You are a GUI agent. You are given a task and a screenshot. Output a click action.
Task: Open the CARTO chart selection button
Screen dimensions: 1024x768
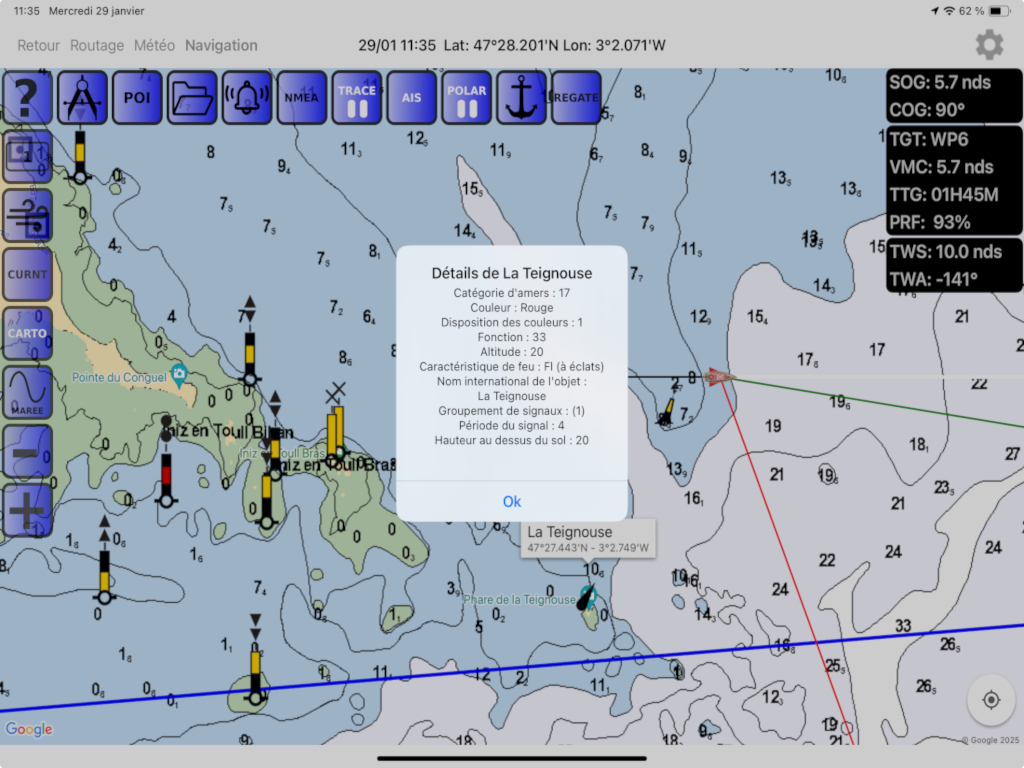[x=27, y=333]
